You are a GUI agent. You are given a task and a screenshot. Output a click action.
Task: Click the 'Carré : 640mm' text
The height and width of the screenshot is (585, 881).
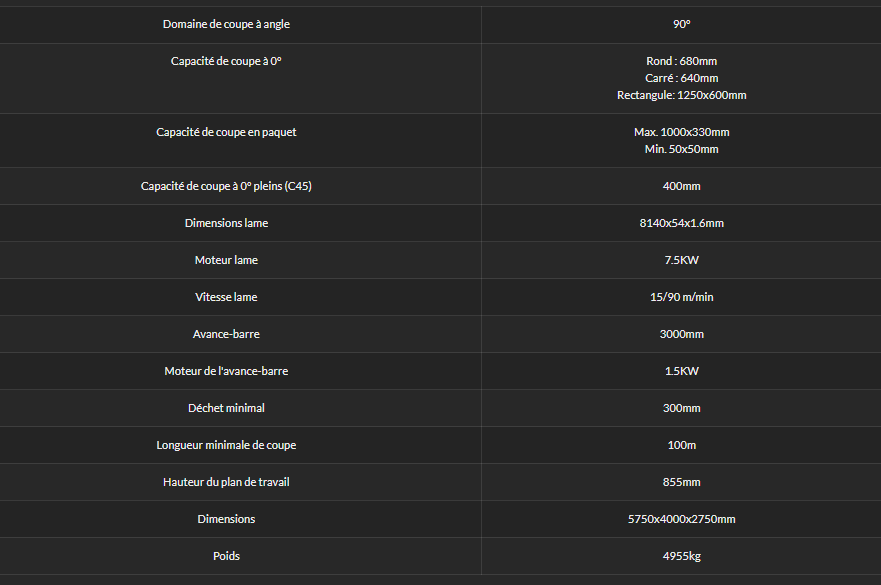[x=681, y=78]
